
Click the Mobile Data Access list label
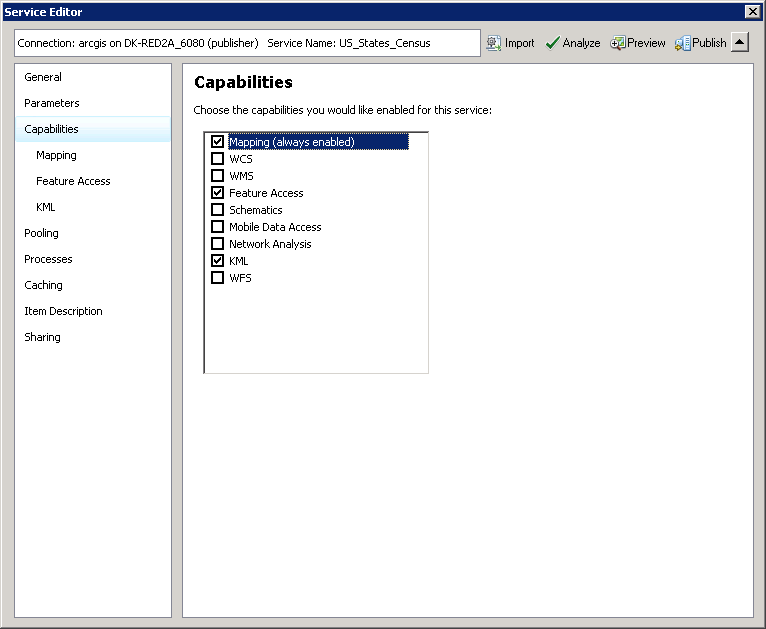click(275, 227)
